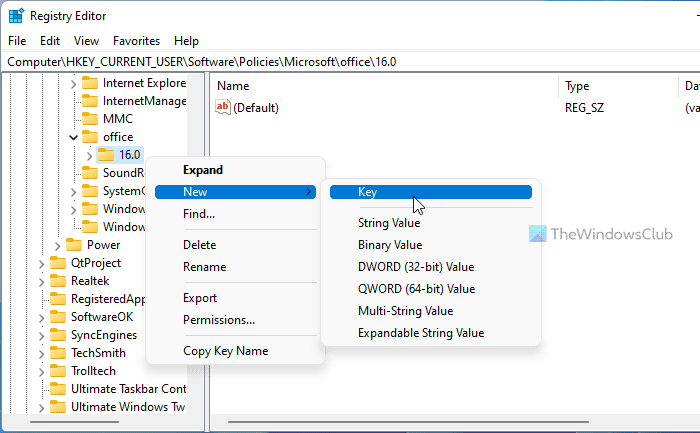Click the SoundR folder icon
The width and height of the screenshot is (700, 433).
click(x=90, y=173)
